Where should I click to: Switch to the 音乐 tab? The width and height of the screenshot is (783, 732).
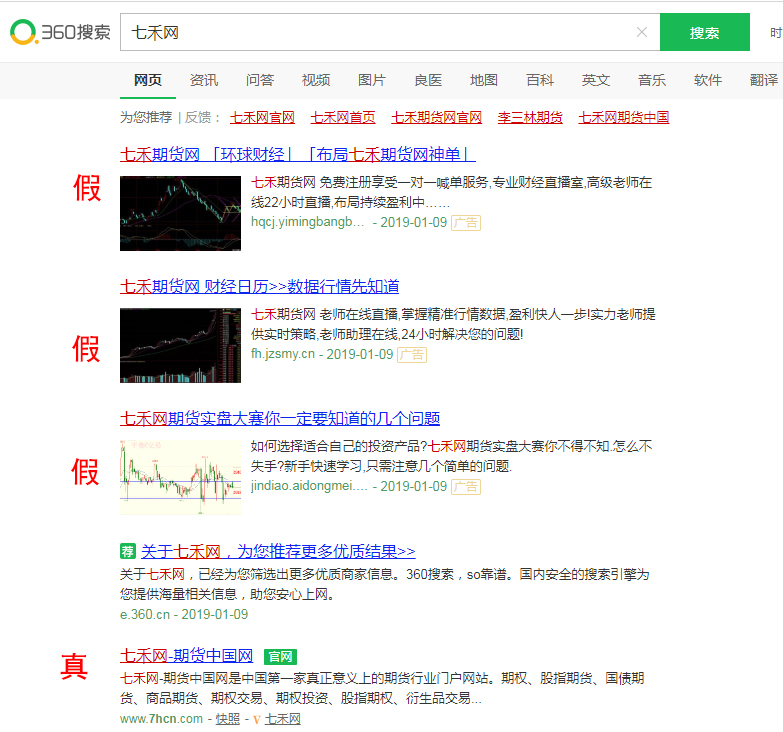pyautogui.click(x=652, y=80)
